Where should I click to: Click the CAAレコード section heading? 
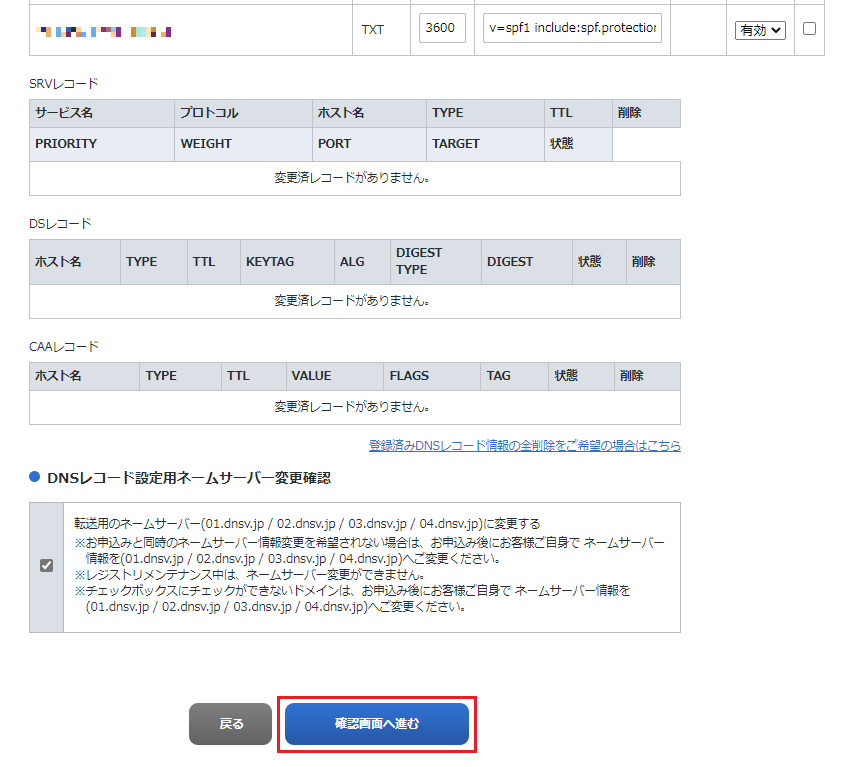(x=64, y=347)
